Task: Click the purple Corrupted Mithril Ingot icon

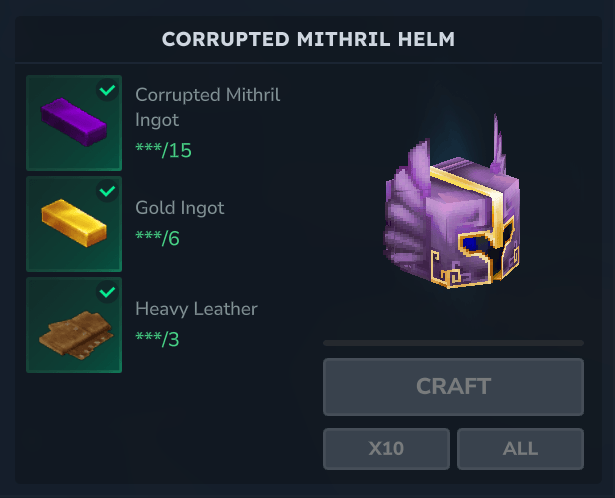Action: pos(74,122)
